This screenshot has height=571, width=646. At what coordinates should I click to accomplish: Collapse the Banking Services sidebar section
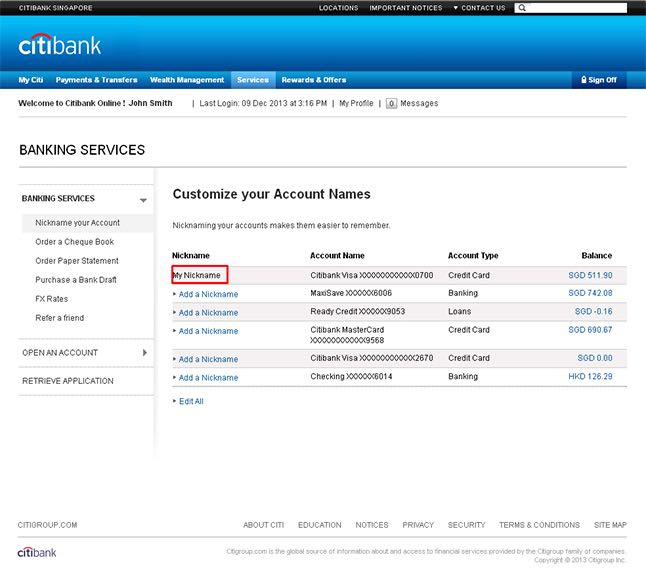tap(143, 199)
